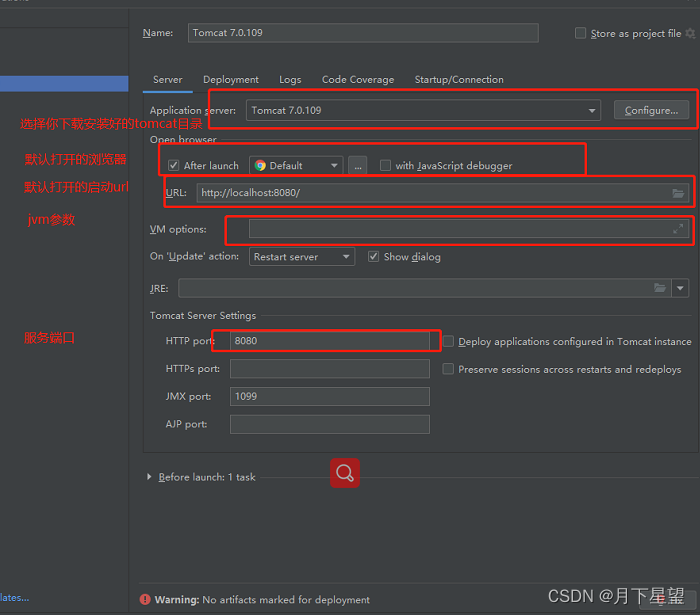The height and width of the screenshot is (615, 700).
Task: Enable with JavaScript debugger checkbox
Action: pos(385,166)
